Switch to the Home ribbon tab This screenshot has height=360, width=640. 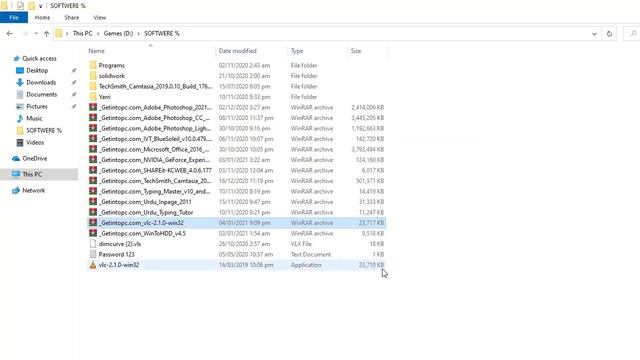(42, 18)
